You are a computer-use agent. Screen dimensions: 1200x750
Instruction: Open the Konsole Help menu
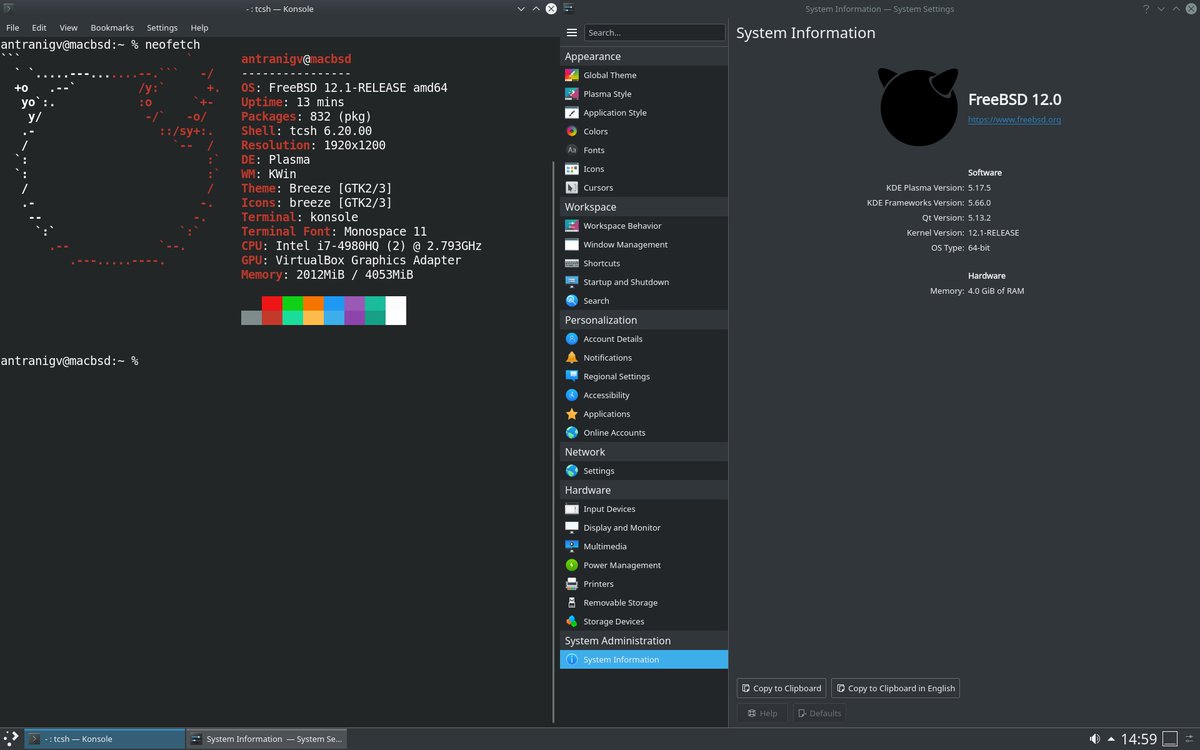point(200,28)
